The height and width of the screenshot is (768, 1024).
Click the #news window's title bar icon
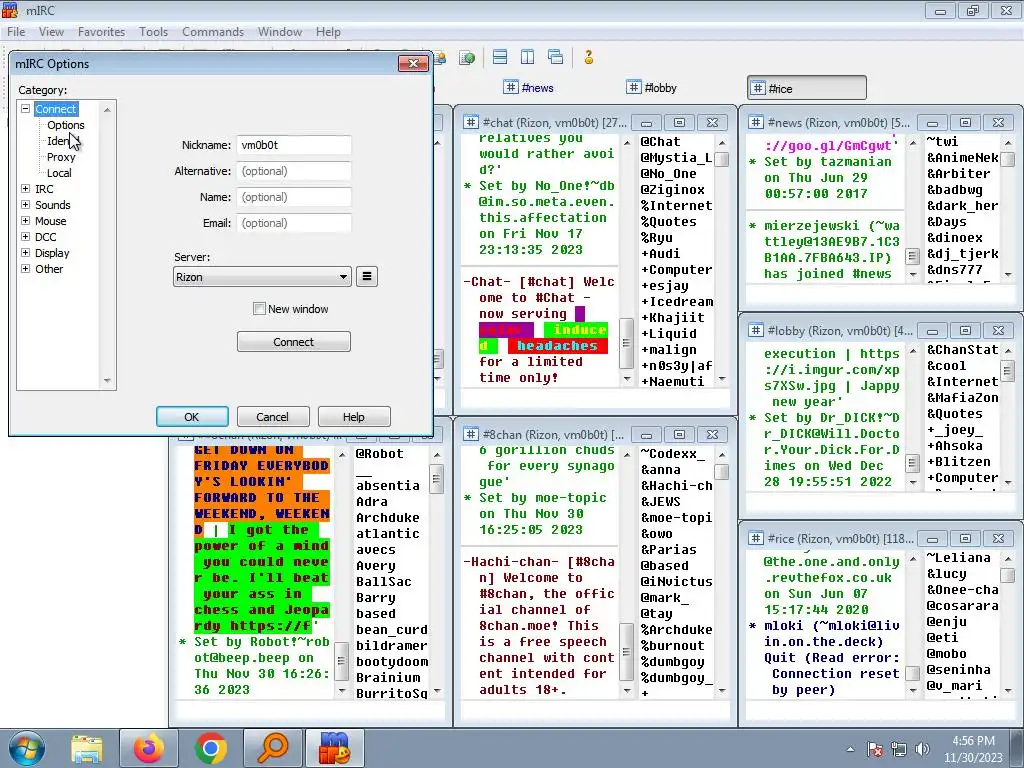pos(756,122)
